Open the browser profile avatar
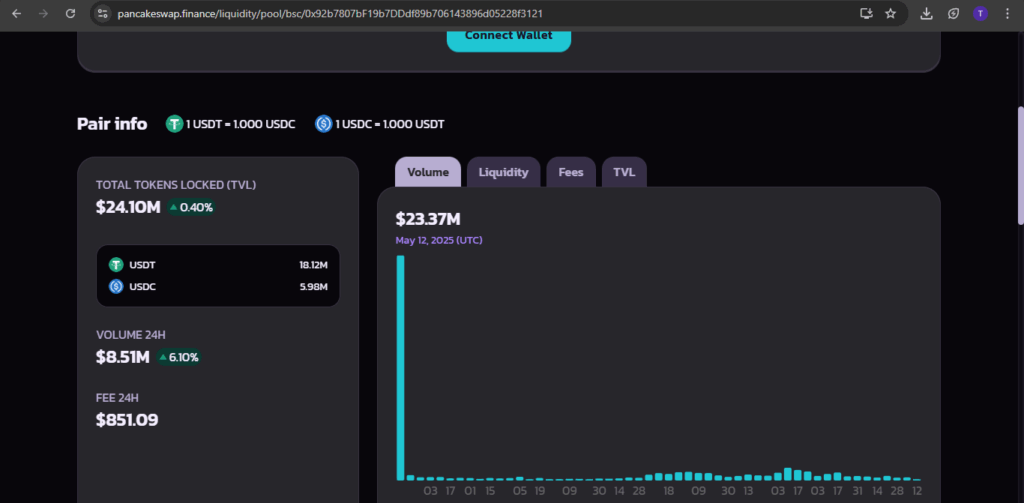This screenshot has height=503, width=1024. click(x=980, y=13)
